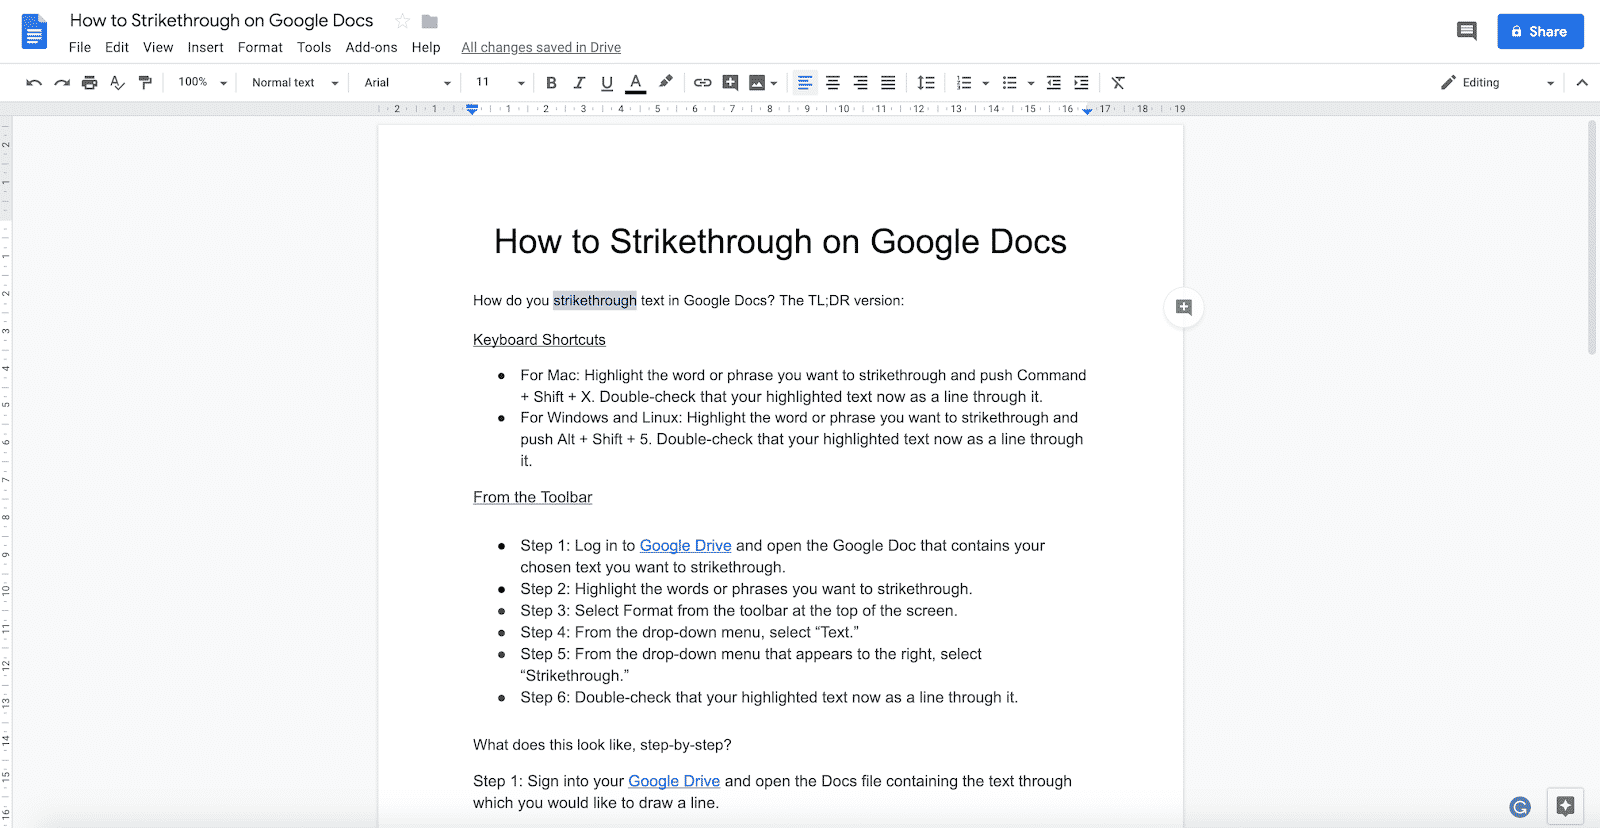Click the move to folder icon
The width and height of the screenshot is (1600, 828).
point(430,21)
